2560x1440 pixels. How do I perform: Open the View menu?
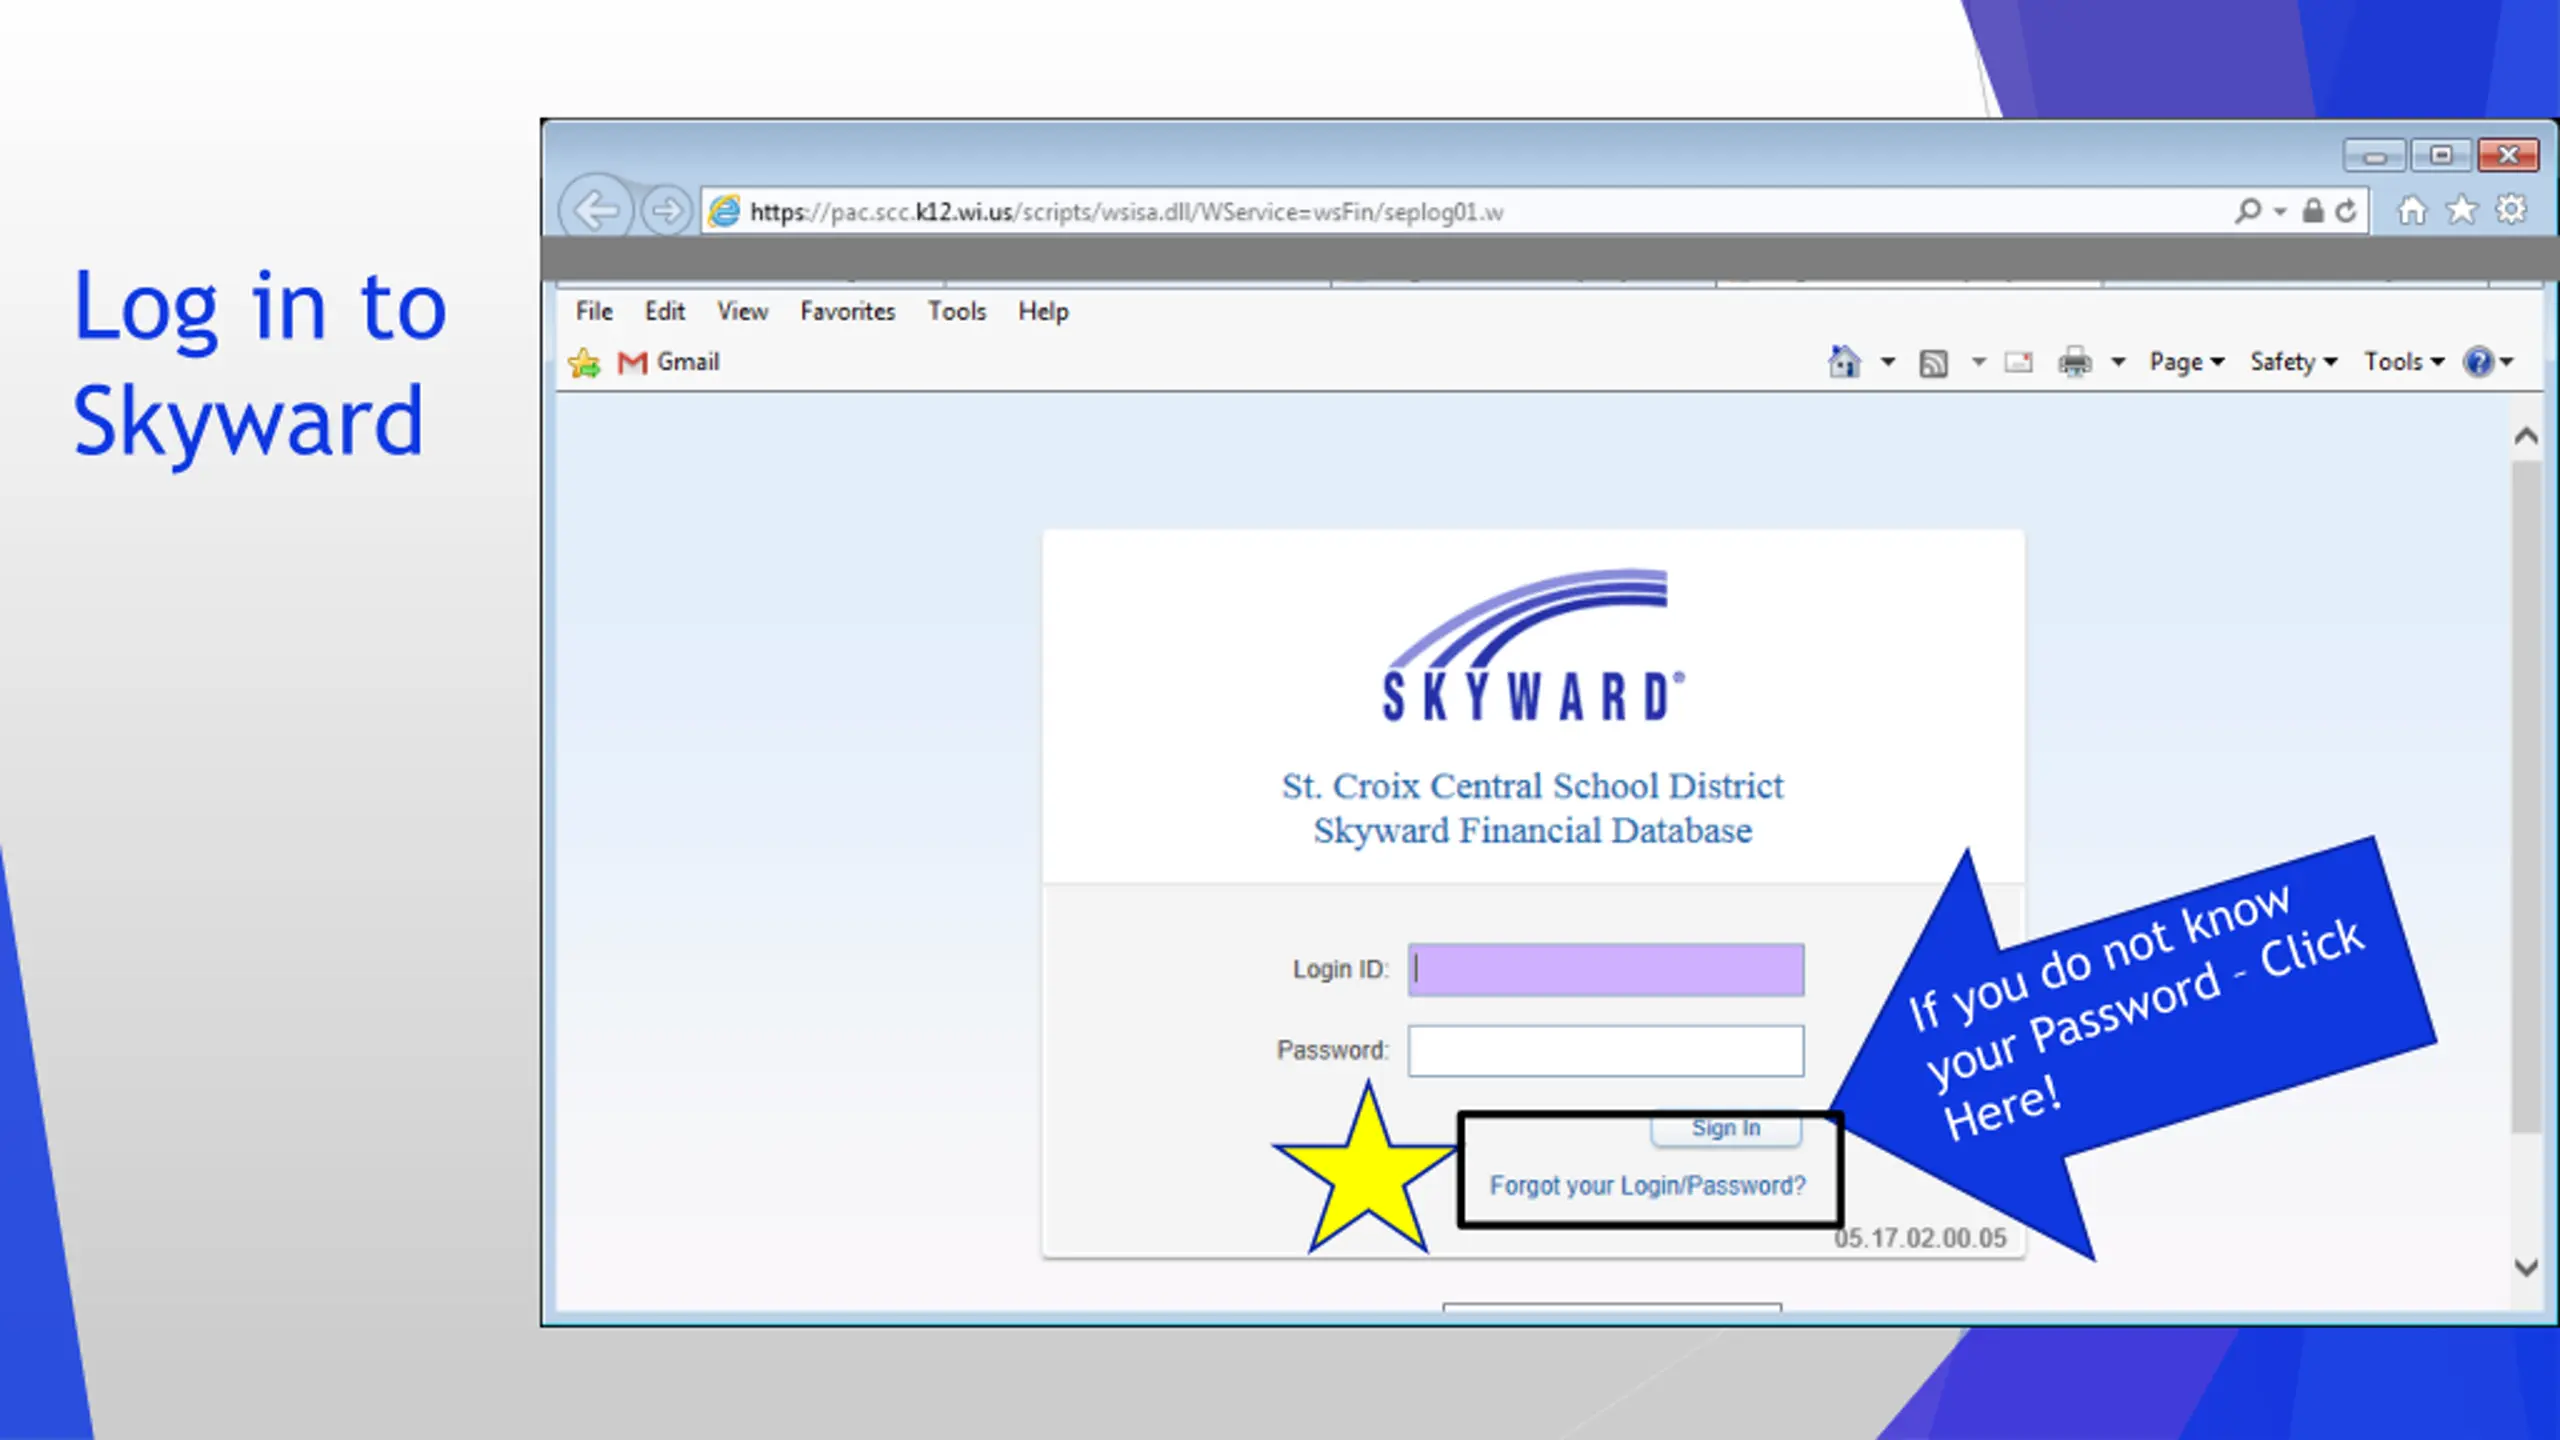pos(742,311)
